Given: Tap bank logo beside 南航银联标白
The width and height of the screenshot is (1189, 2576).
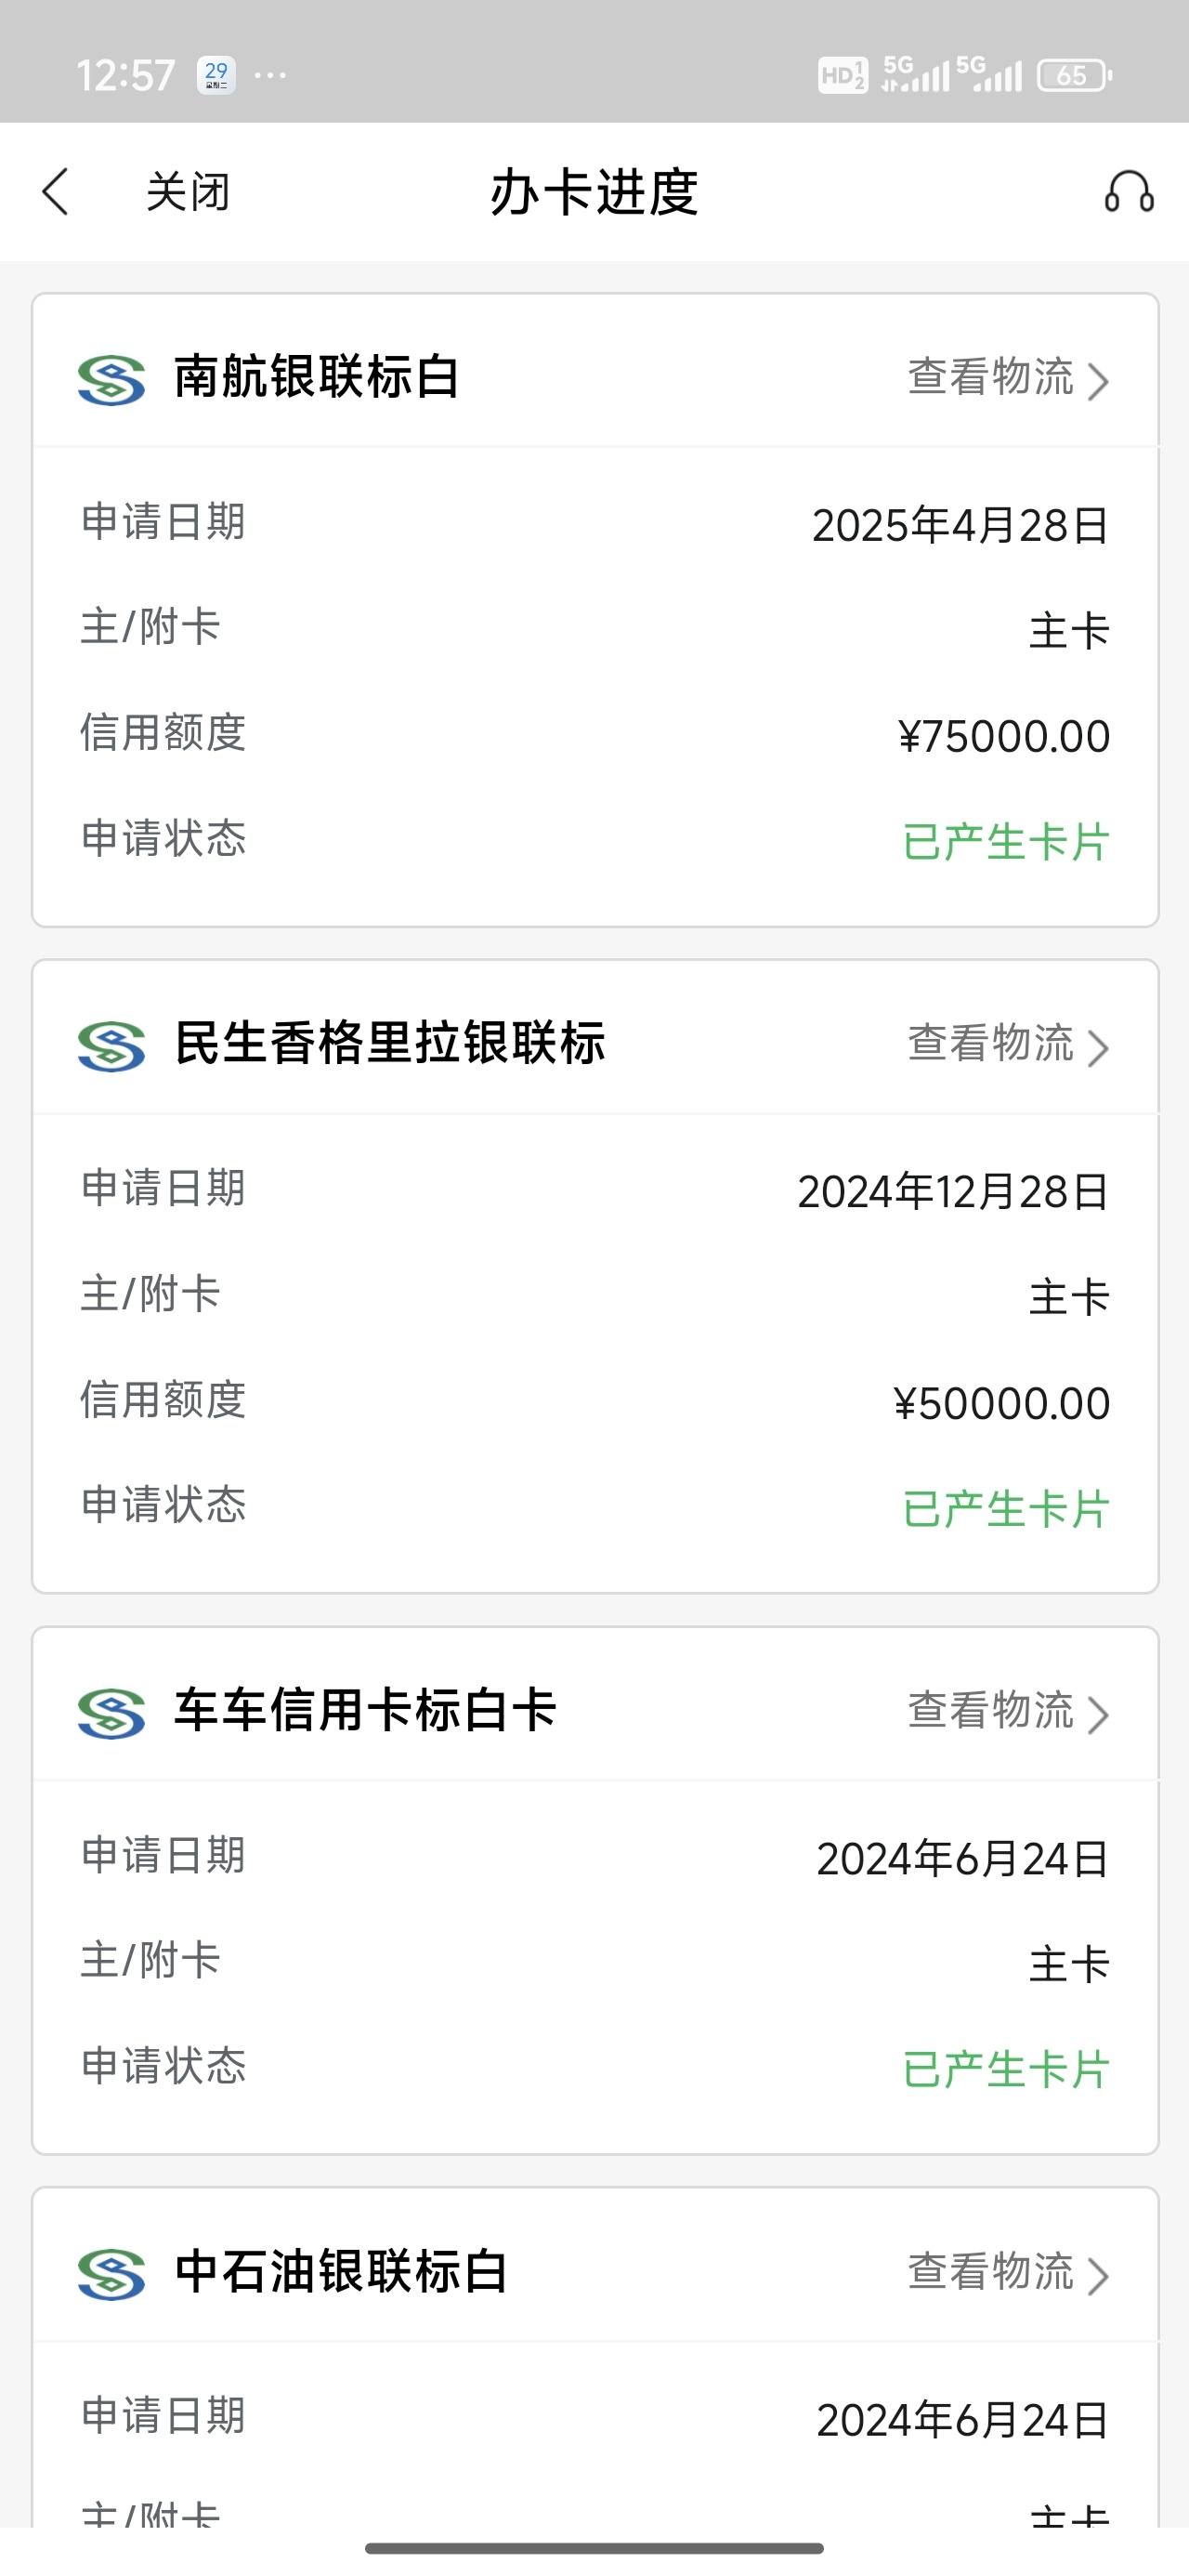Looking at the screenshot, I should click(111, 380).
